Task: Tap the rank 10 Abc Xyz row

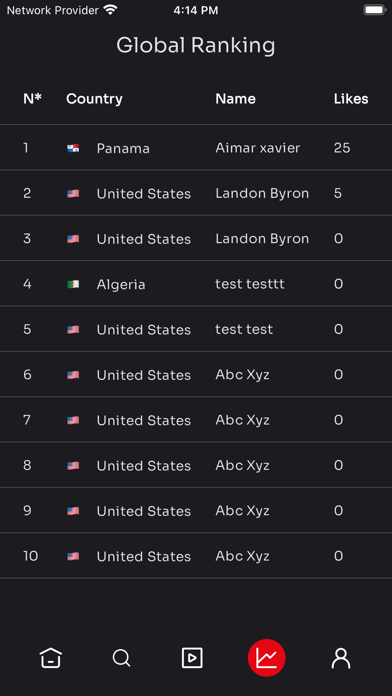Action: tap(196, 556)
